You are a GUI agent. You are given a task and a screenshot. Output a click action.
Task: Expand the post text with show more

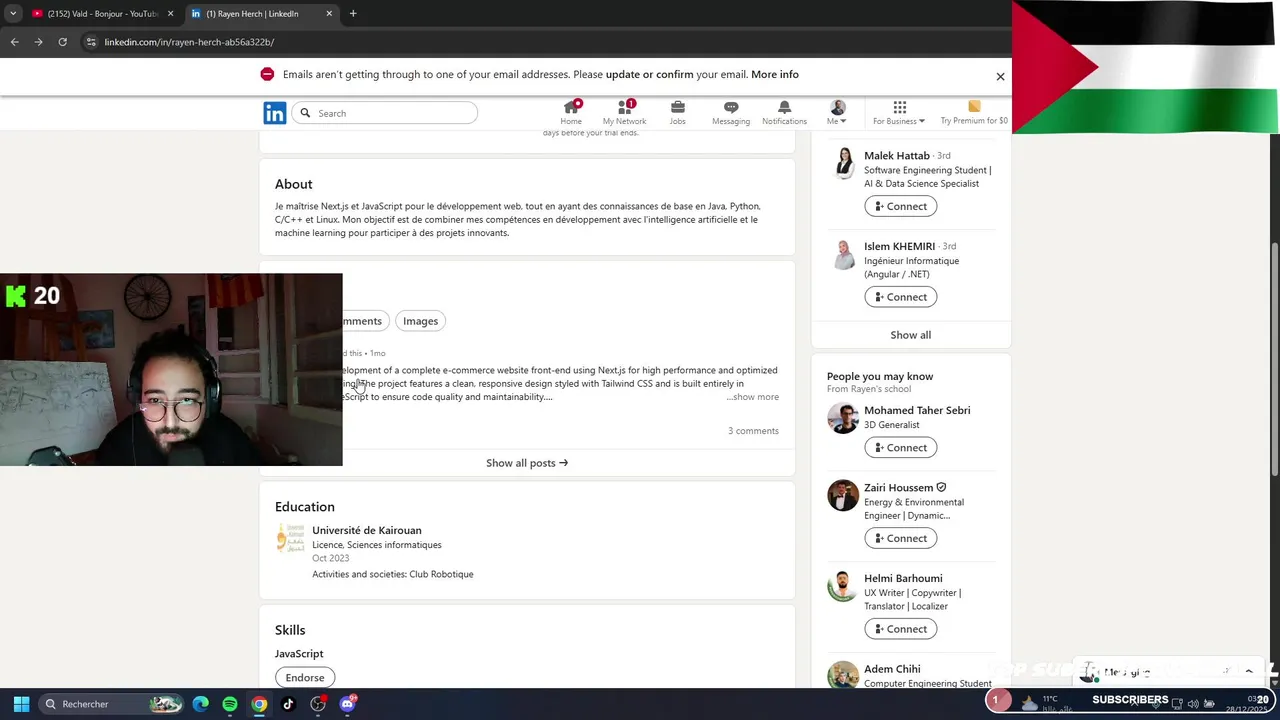(753, 397)
